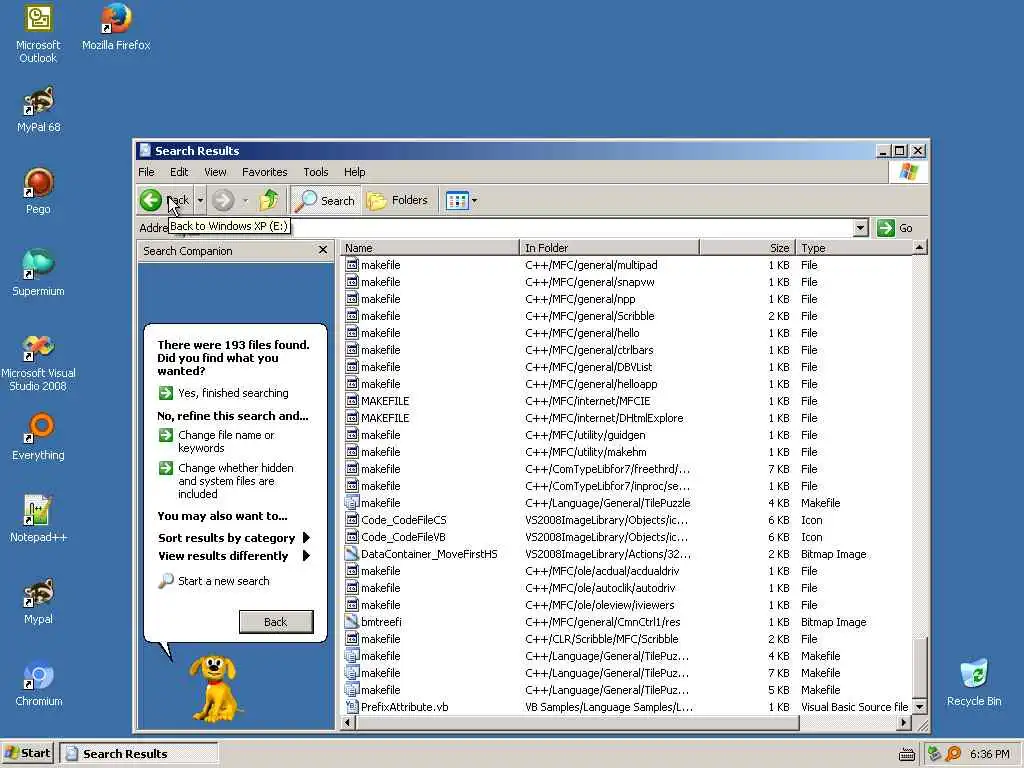Screen dimensions: 1024x768
Task: Open the Views icon dropdown
Action: (x=462, y=200)
